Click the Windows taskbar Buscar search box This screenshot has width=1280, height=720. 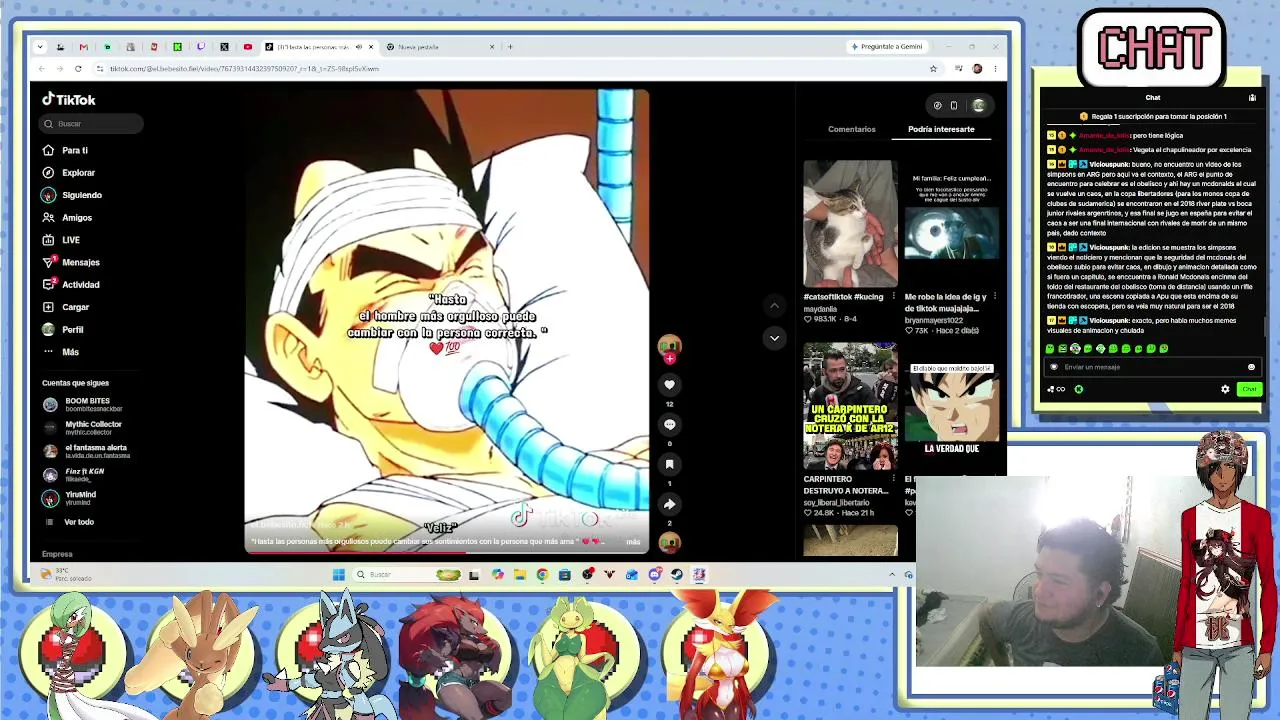[x=410, y=575]
